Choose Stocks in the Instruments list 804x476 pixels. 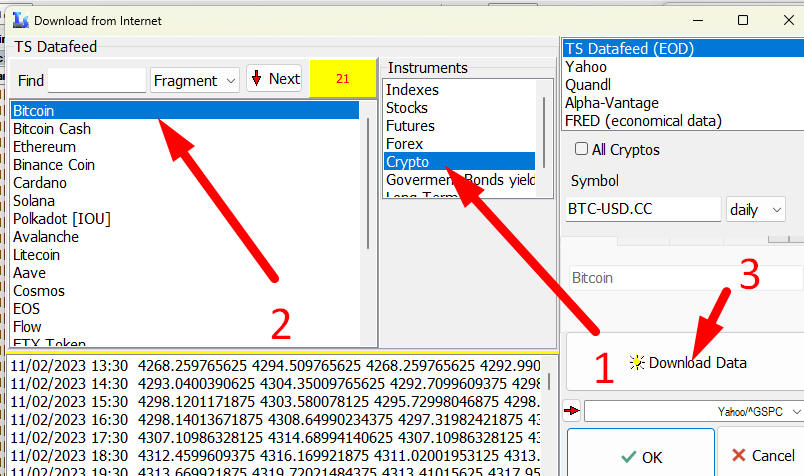pyautogui.click(x=406, y=108)
